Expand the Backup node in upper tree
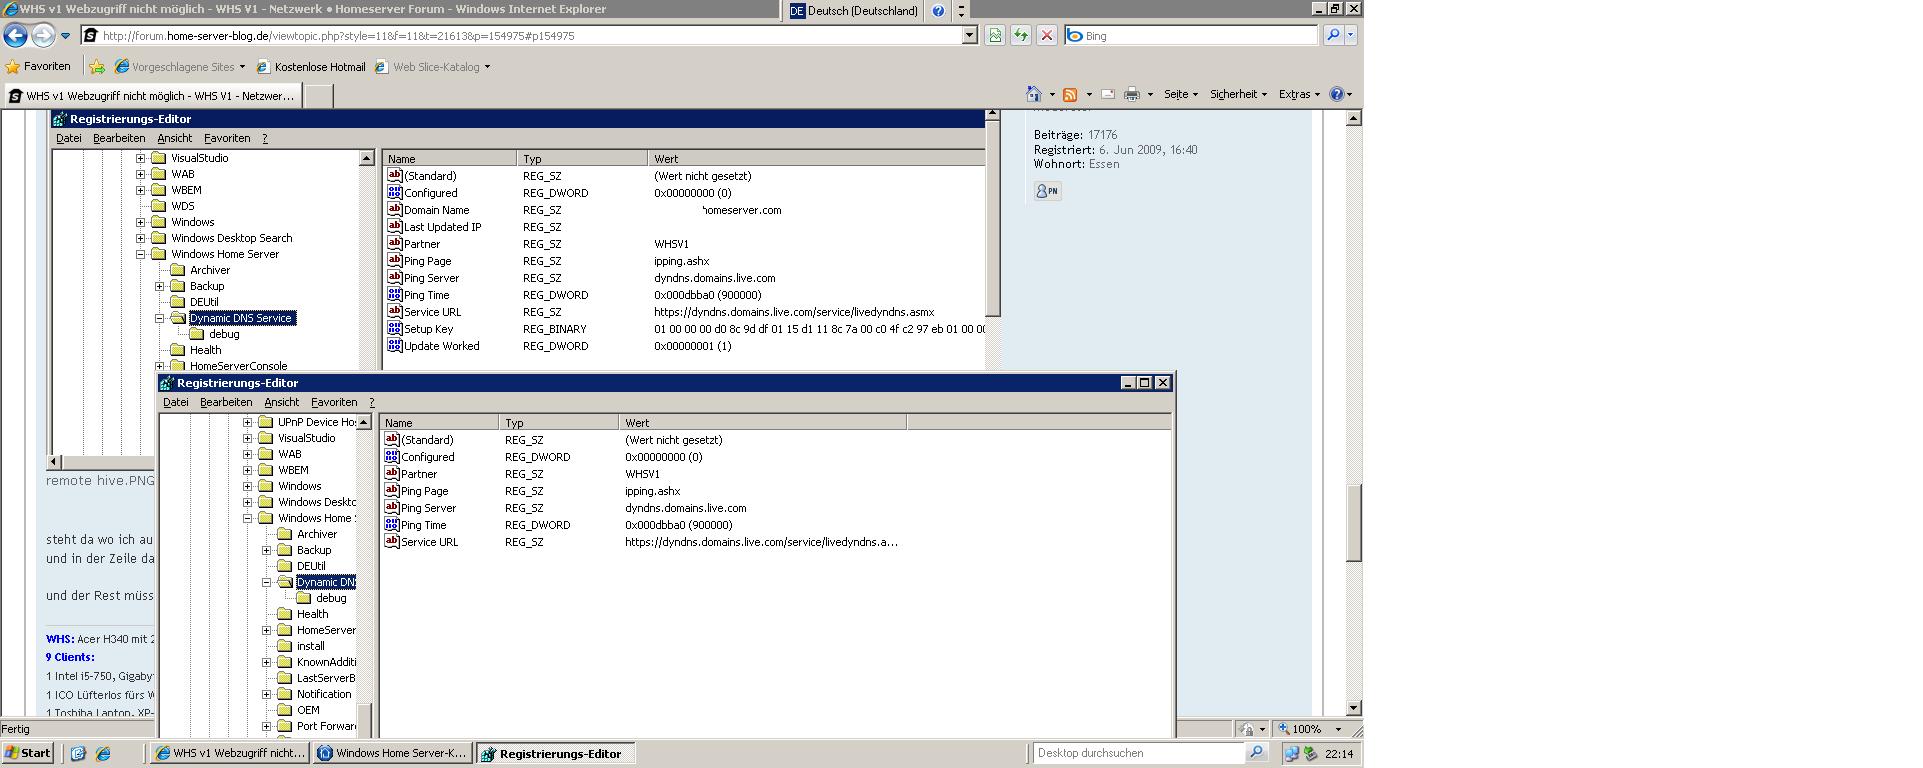Viewport: 1923px width, 768px height. [160, 286]
